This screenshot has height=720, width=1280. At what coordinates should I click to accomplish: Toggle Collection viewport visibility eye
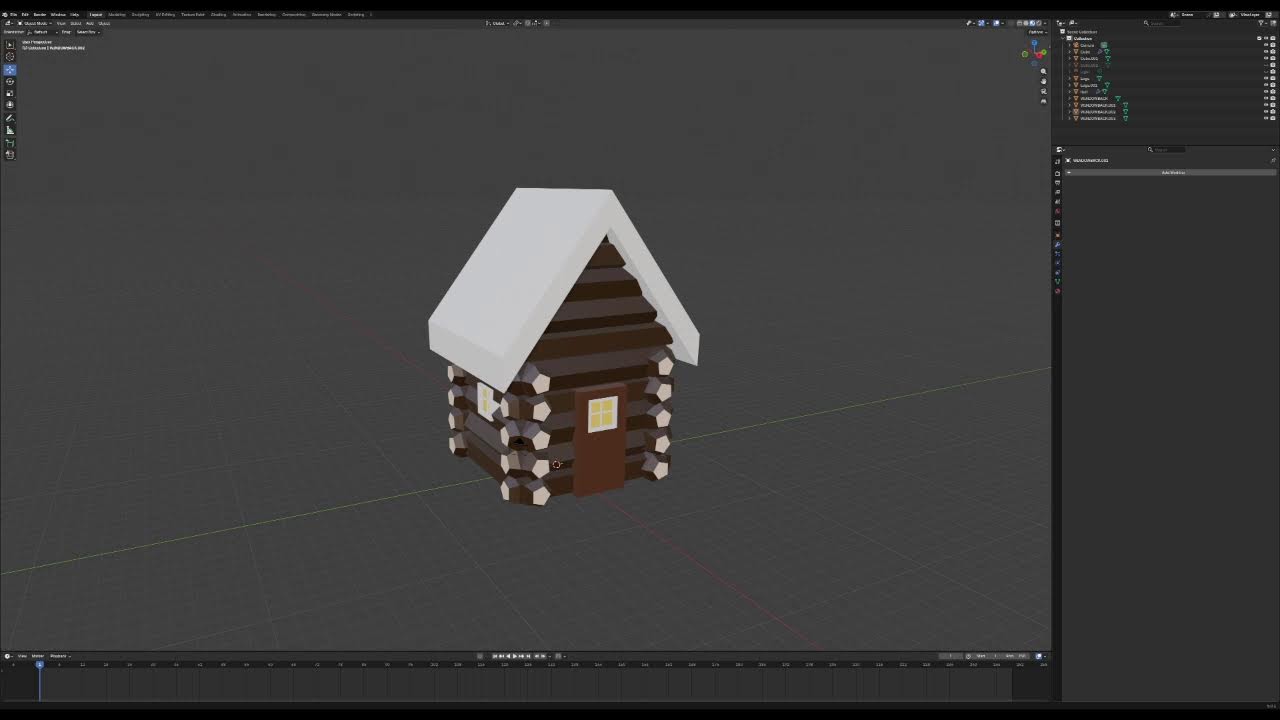pos(1266,38)
